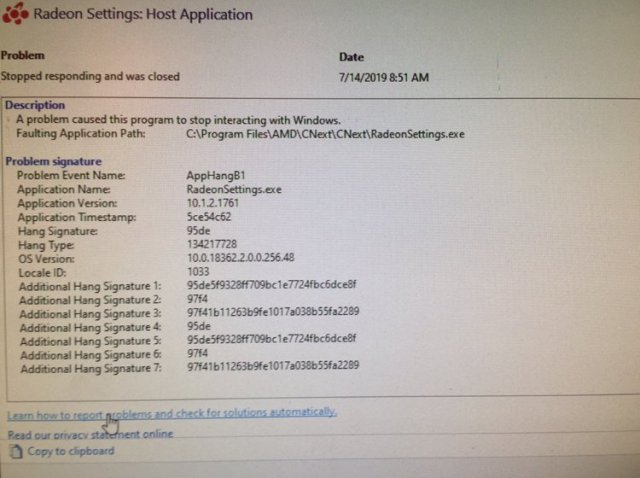Select the Problem column header
This screenshot has height=478, width=640.
[23, 56]
